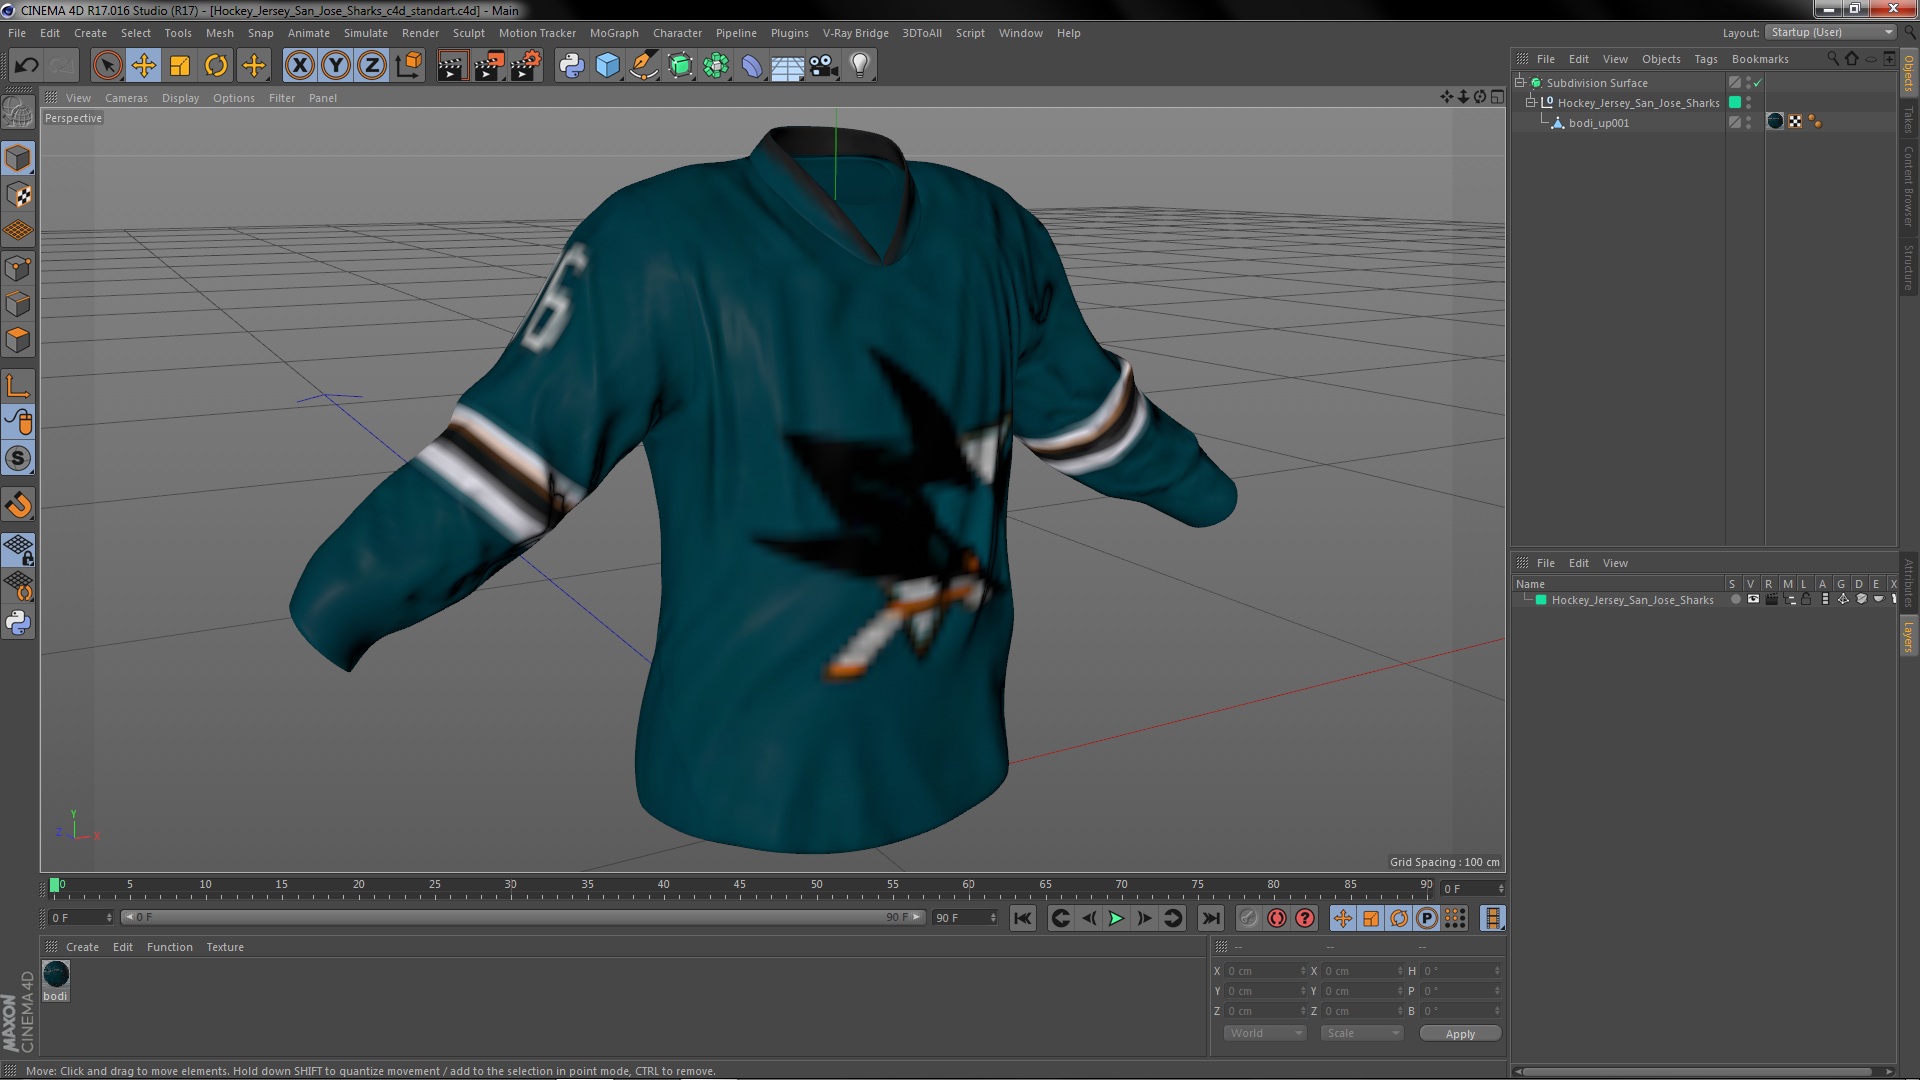Click green layer color swatch of Hockey_Jersey
The height and width of the screenshot is (1080, 1920).
1541,600
